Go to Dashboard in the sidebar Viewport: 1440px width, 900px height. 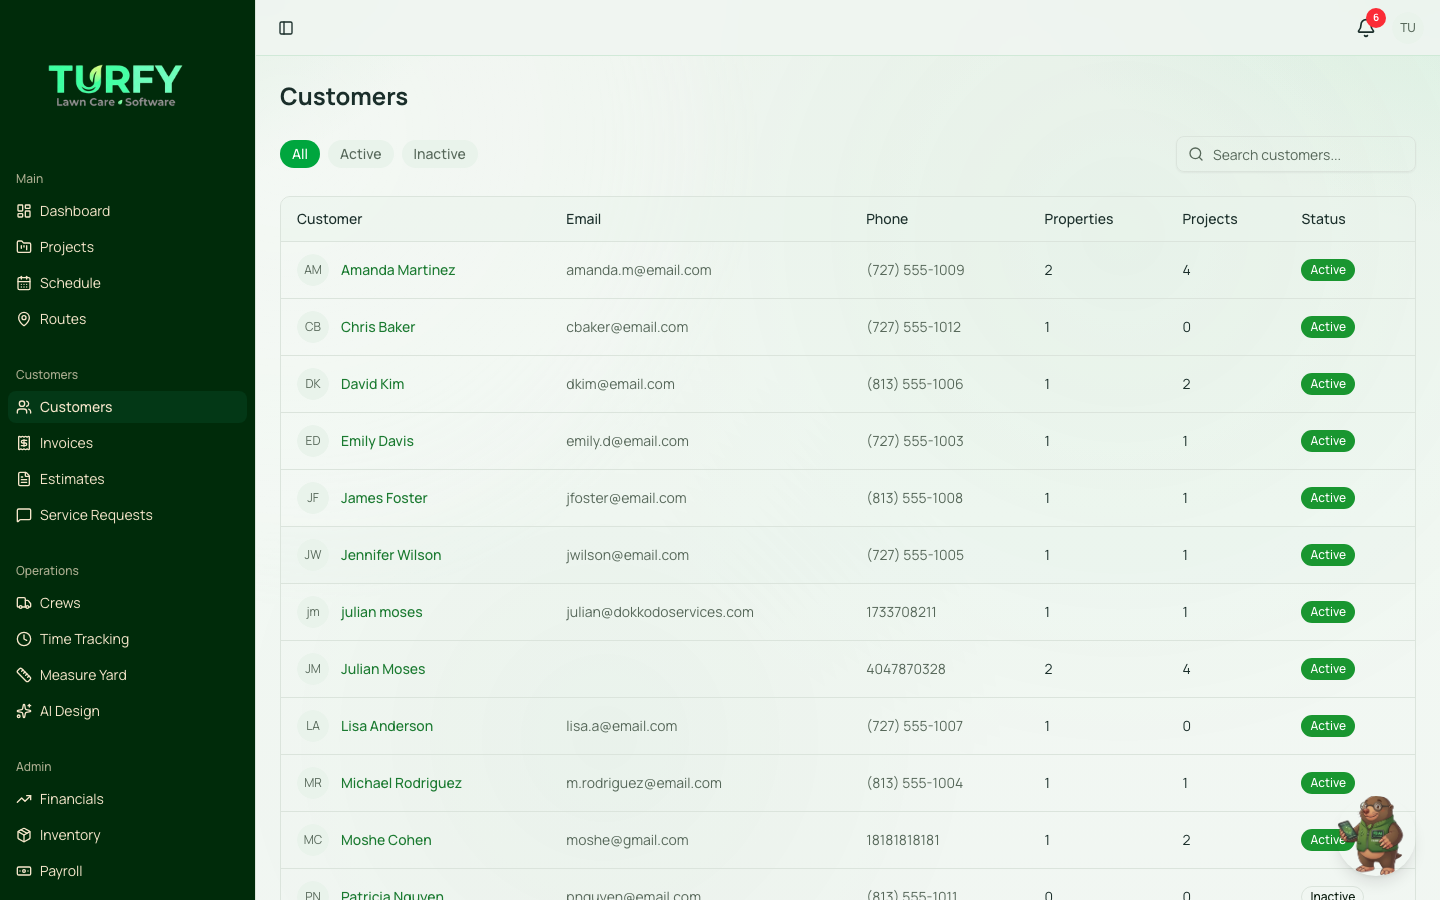[x=127, y=211]
